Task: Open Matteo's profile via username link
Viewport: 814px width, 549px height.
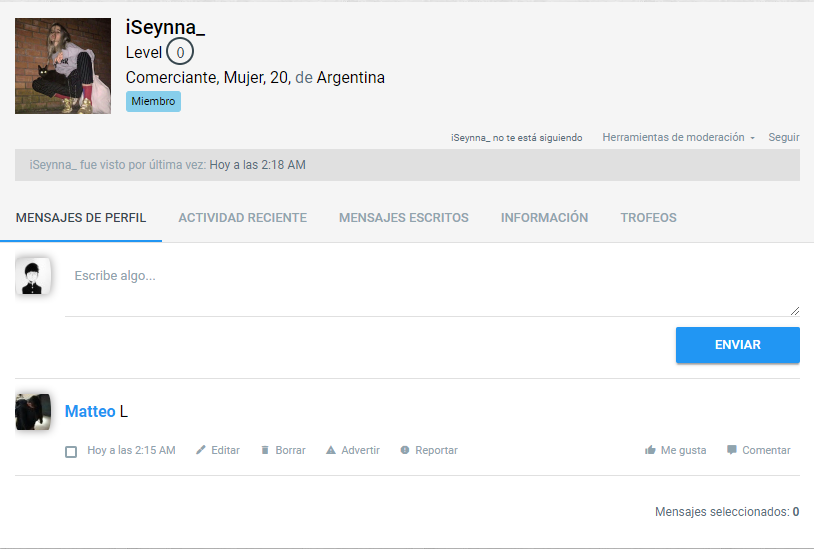Action: pyautogui.click(x=90, y=412)
